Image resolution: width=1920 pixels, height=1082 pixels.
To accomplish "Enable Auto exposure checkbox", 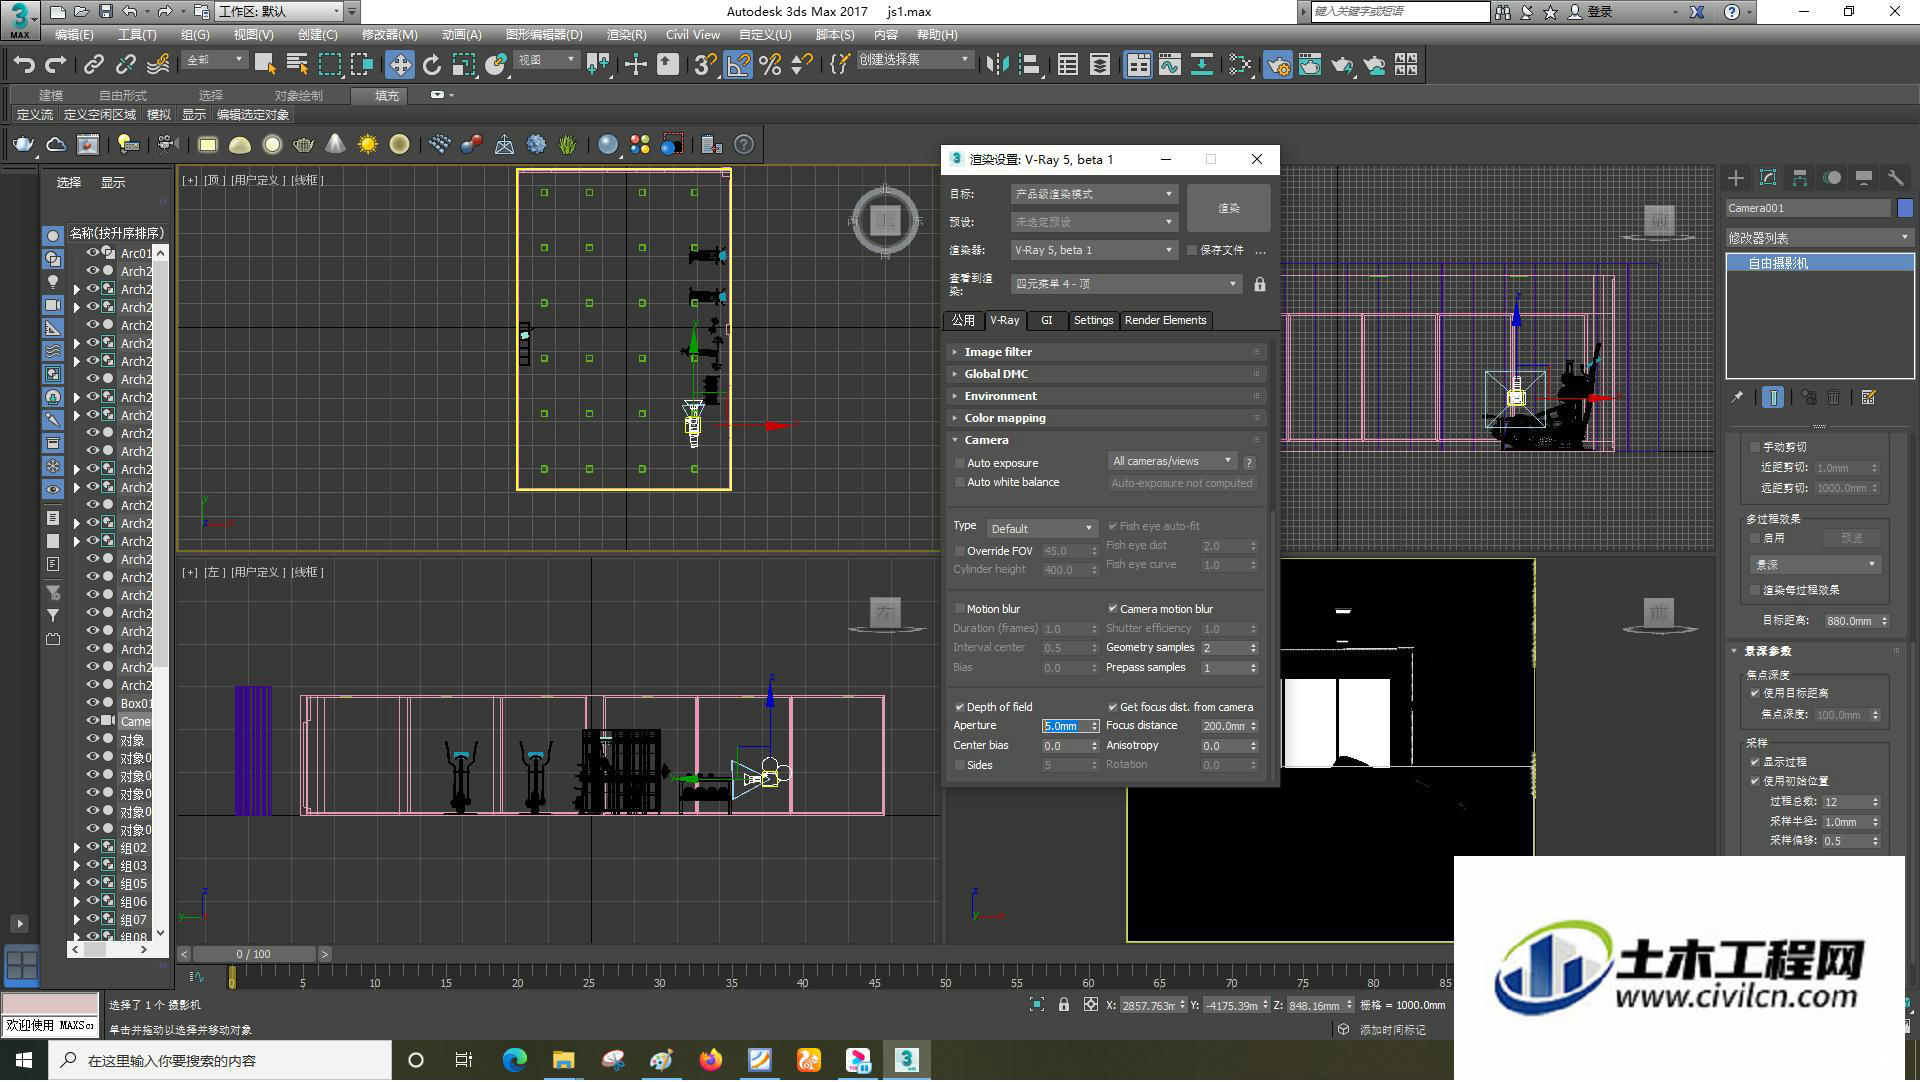I will coord(960,463).
